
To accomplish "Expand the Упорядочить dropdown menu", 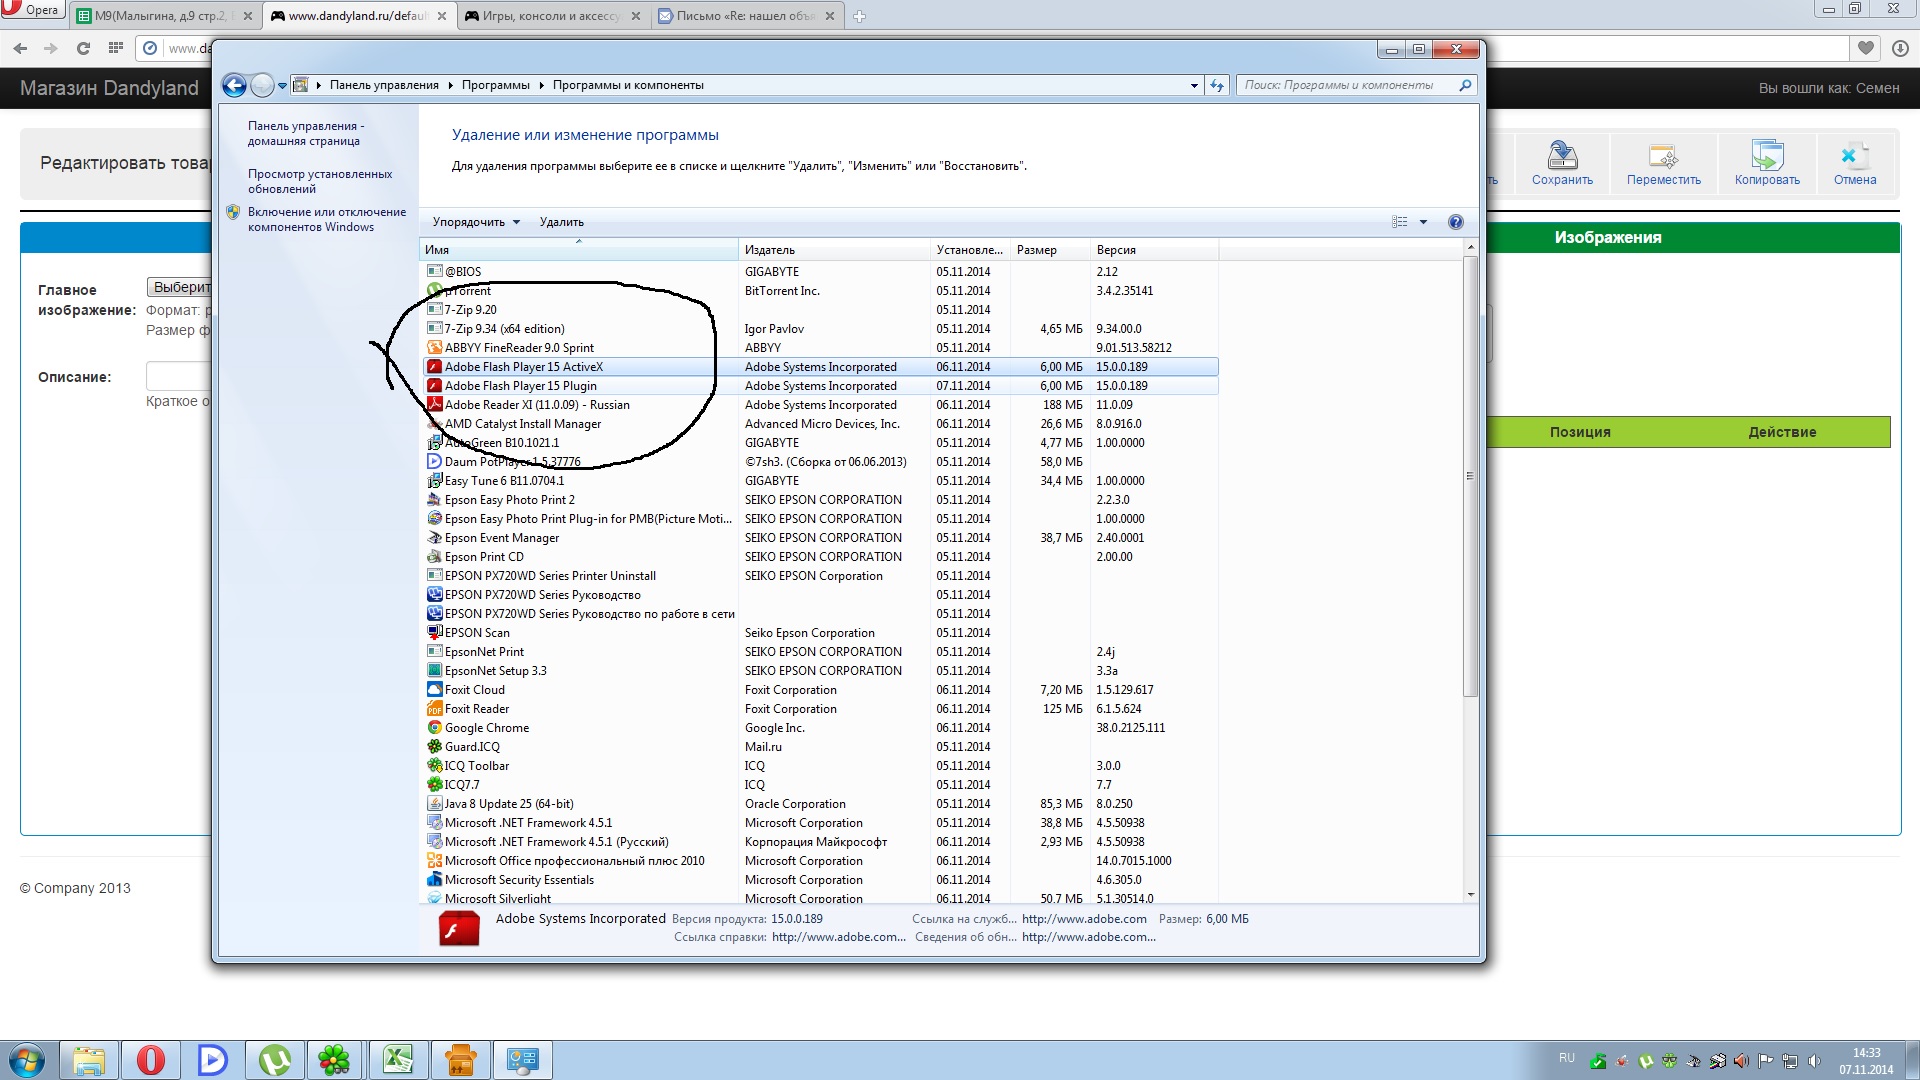I will pyautogui.click(x=476, y=222).
